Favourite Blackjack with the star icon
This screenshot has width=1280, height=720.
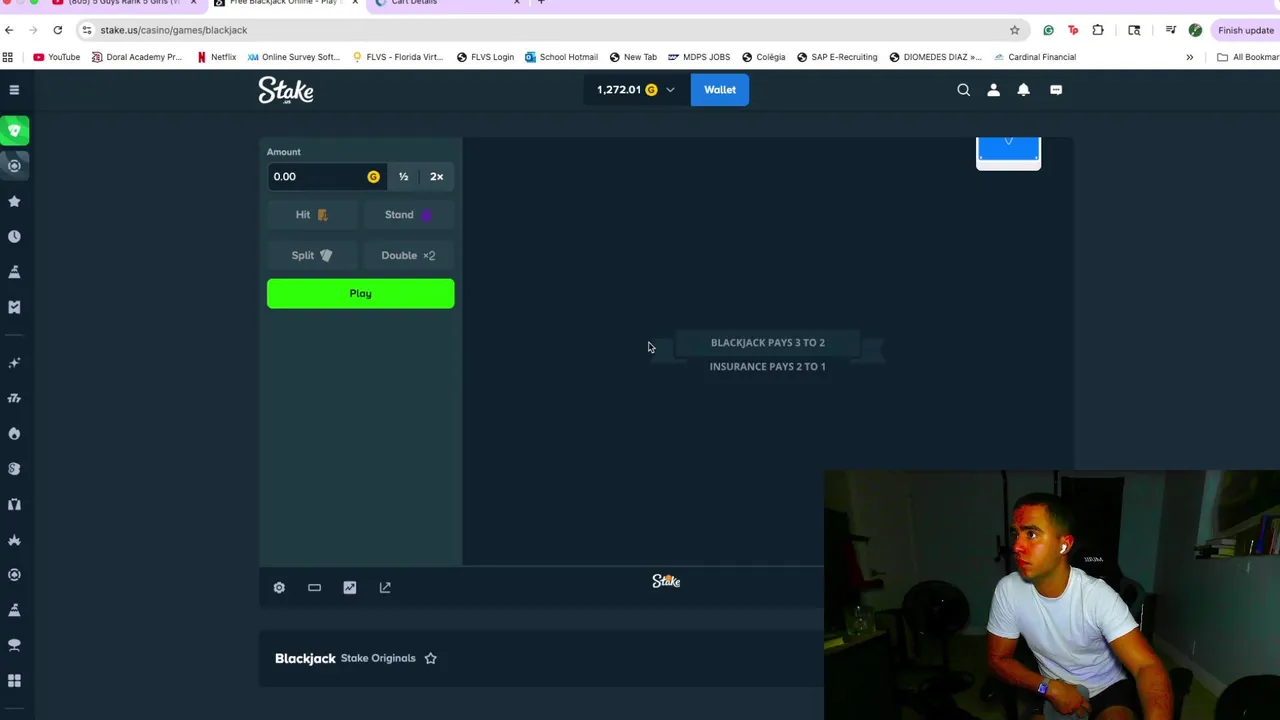(x=430, y=658)
